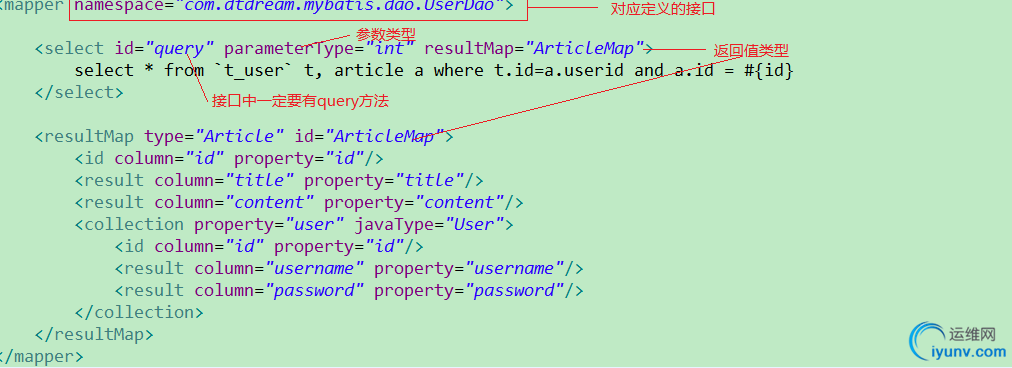The height and width of the screenshot is (368, 1012).
Task: Click the type value "Article" in resultMap
Action: tap(239, 136)
